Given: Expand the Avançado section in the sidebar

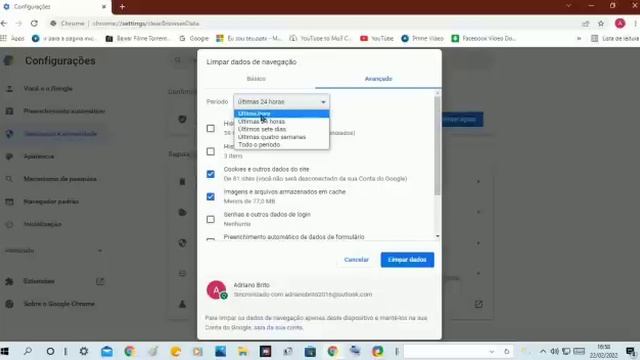Looking at the screenshot, I should (53, 251).
